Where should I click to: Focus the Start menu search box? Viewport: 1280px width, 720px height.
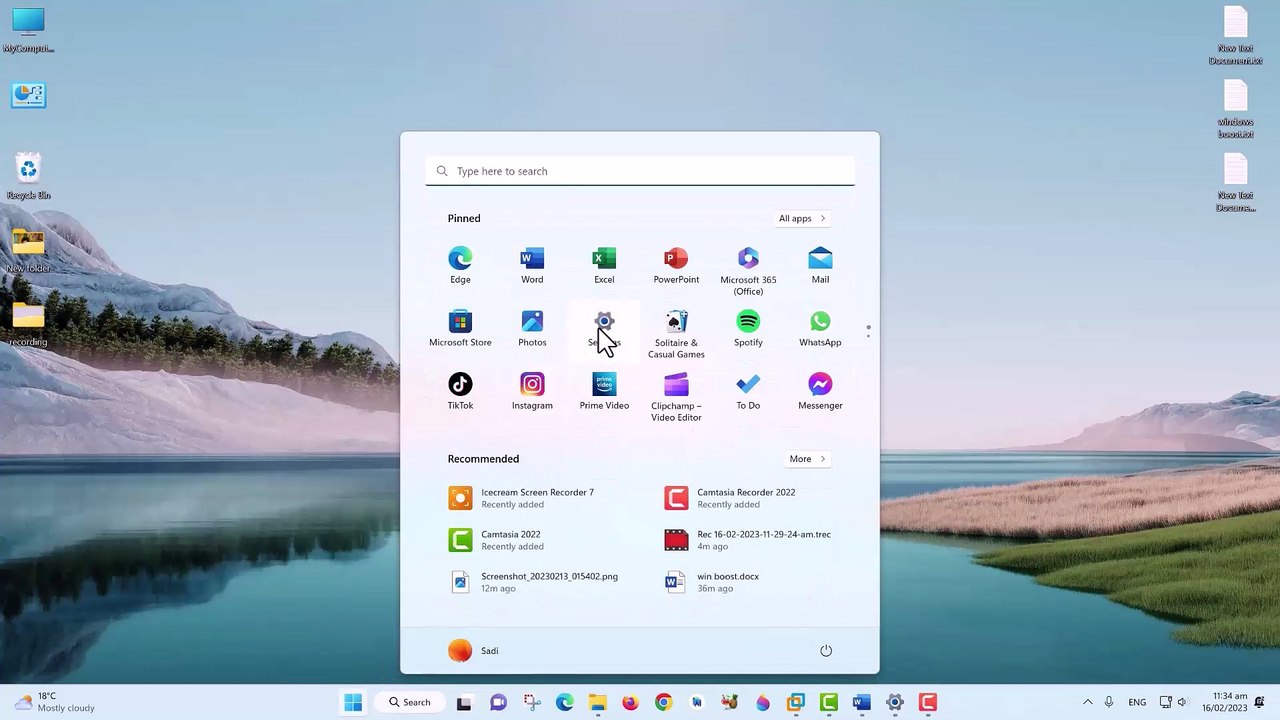tap(640, 171)
